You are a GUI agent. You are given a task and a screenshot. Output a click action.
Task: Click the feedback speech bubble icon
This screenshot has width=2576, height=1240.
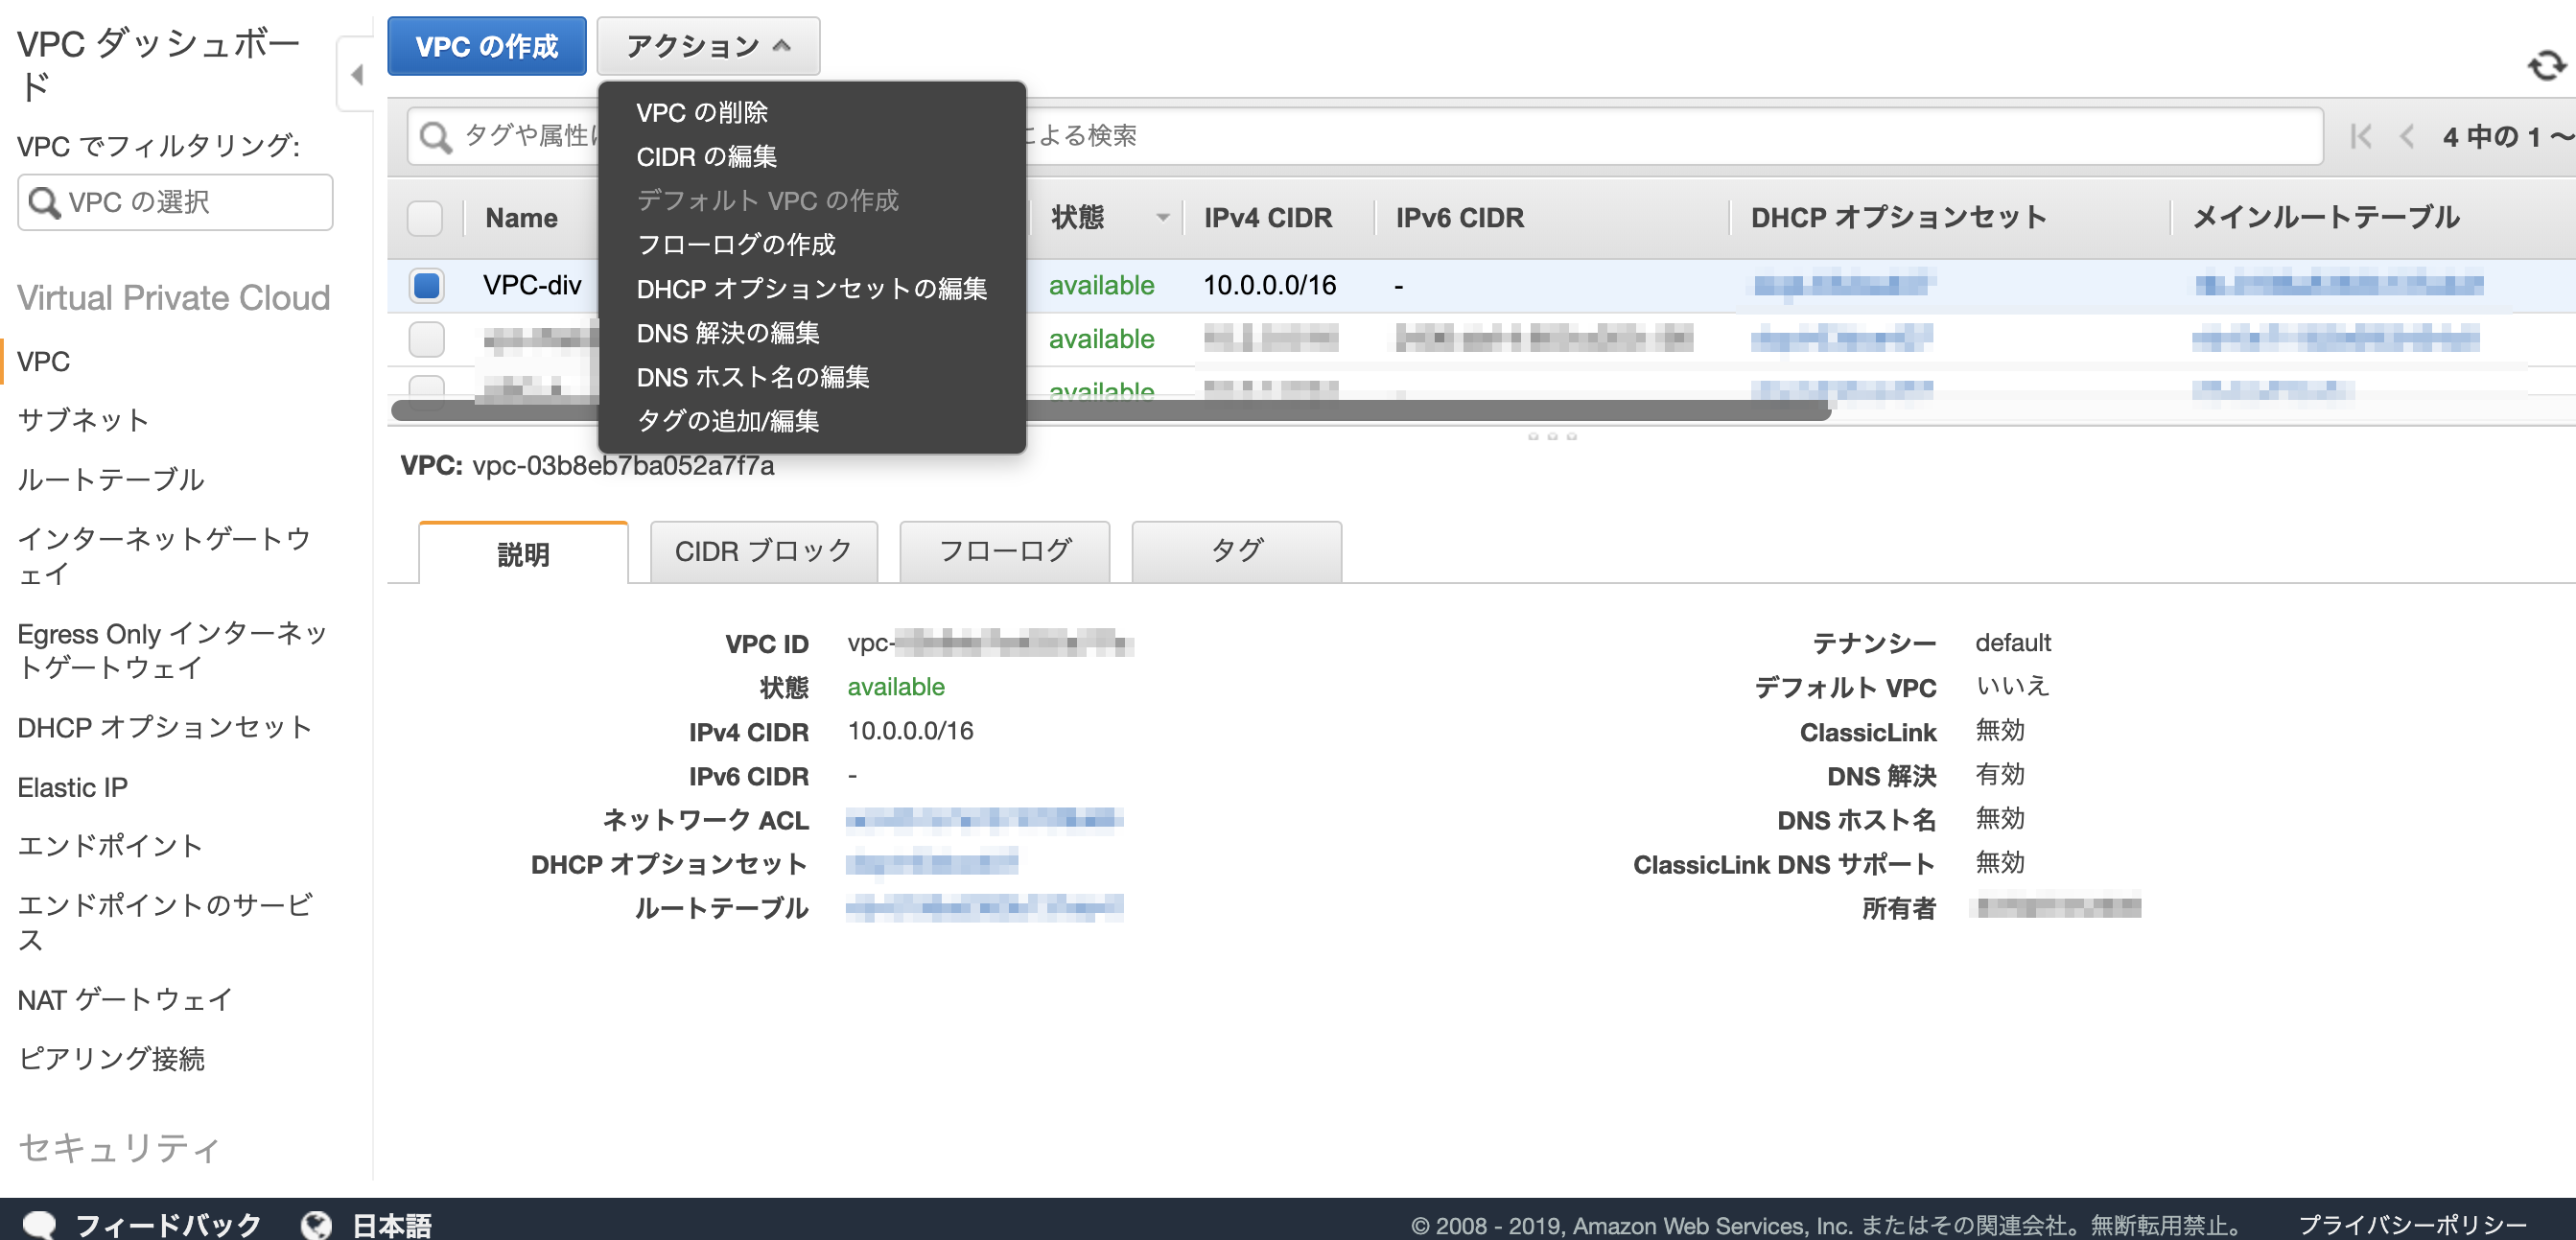(x=39, y=1224)
